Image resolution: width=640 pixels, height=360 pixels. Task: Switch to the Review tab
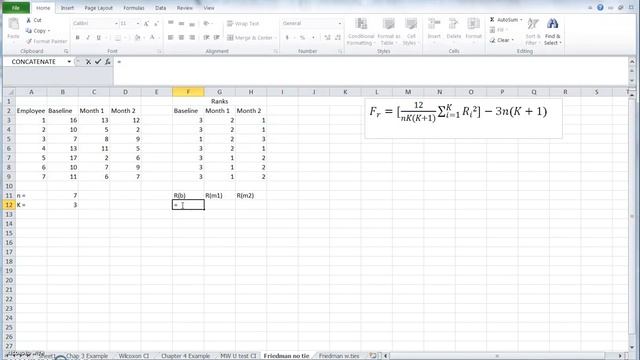(x=184, y=8)
